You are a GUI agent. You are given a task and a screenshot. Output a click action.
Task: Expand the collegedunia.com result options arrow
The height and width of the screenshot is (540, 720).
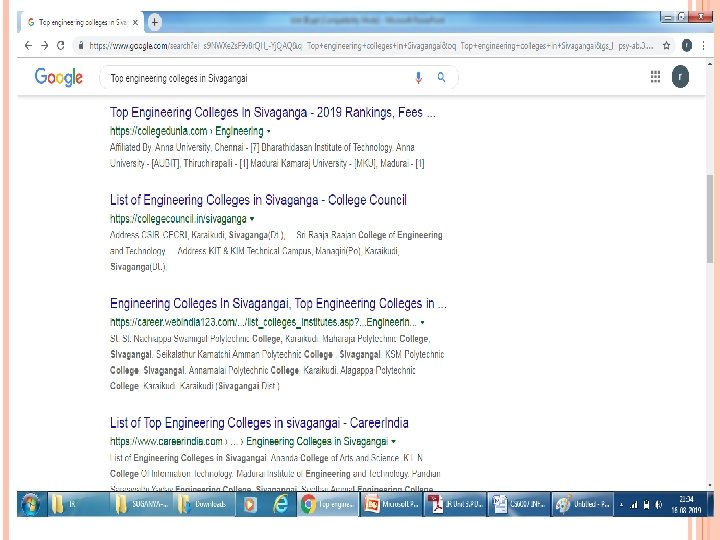[x=269, y=131]
